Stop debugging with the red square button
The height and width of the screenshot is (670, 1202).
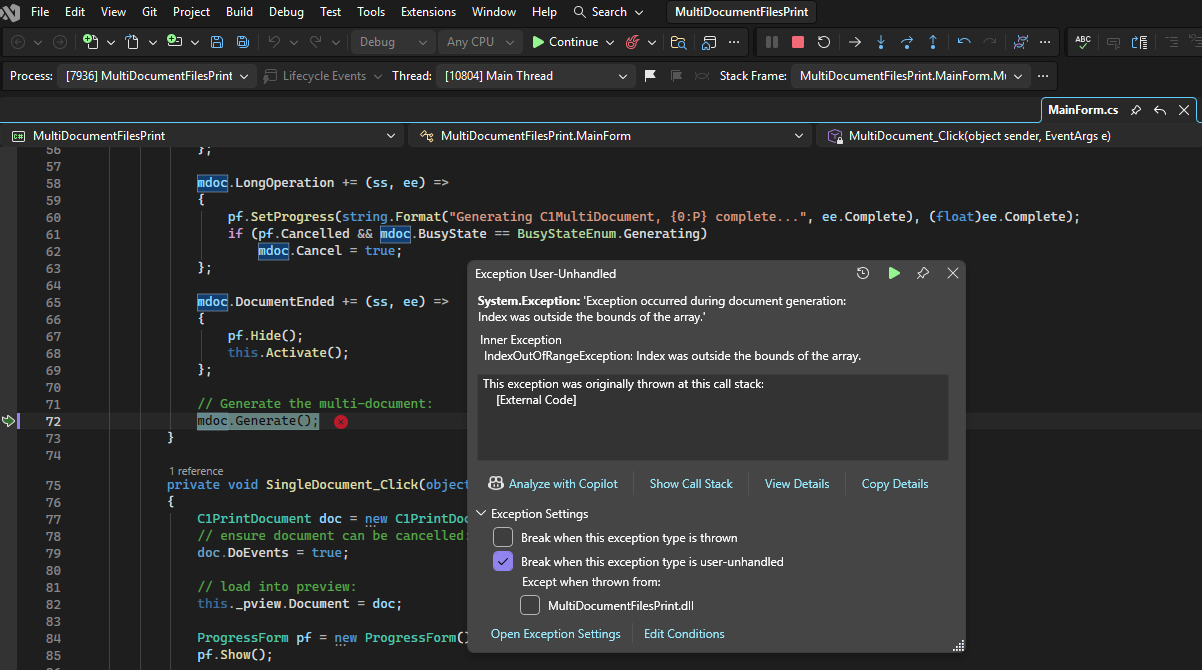tap(797, 42)
